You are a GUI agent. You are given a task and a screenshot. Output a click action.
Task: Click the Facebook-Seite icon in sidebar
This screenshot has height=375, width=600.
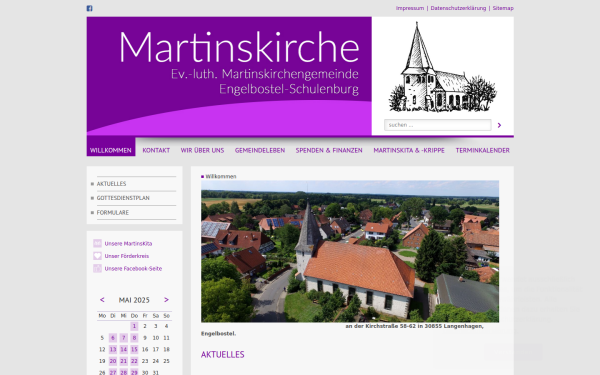pos(97,269)
